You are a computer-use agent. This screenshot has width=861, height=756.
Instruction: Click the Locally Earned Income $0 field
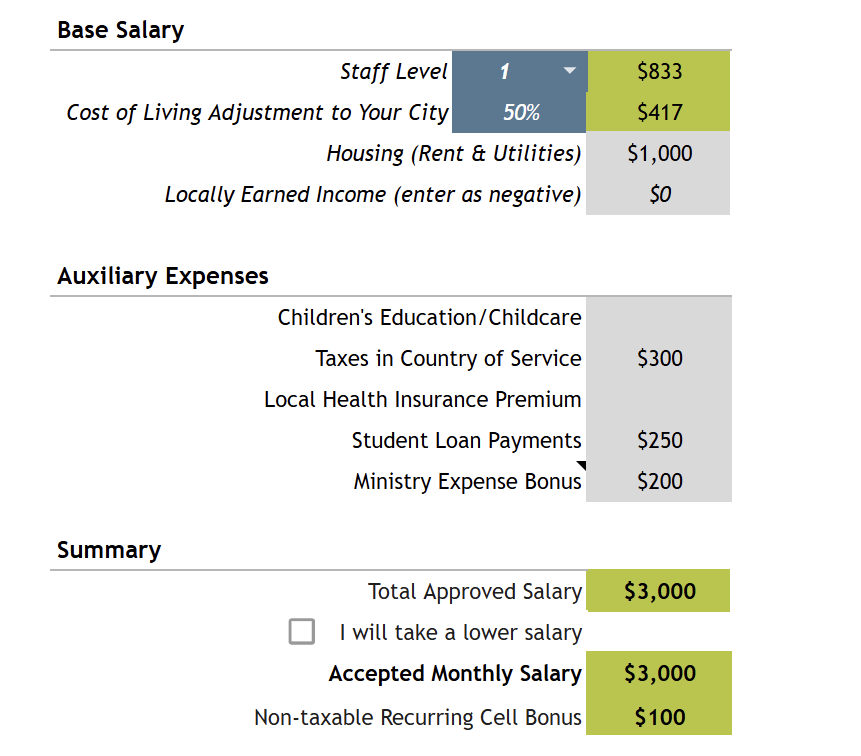(659, 194)
